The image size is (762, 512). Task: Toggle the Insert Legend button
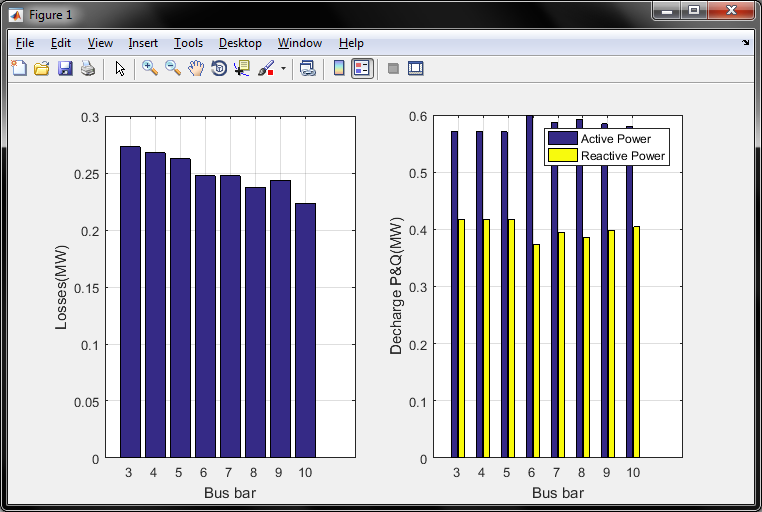coord(362,69)
